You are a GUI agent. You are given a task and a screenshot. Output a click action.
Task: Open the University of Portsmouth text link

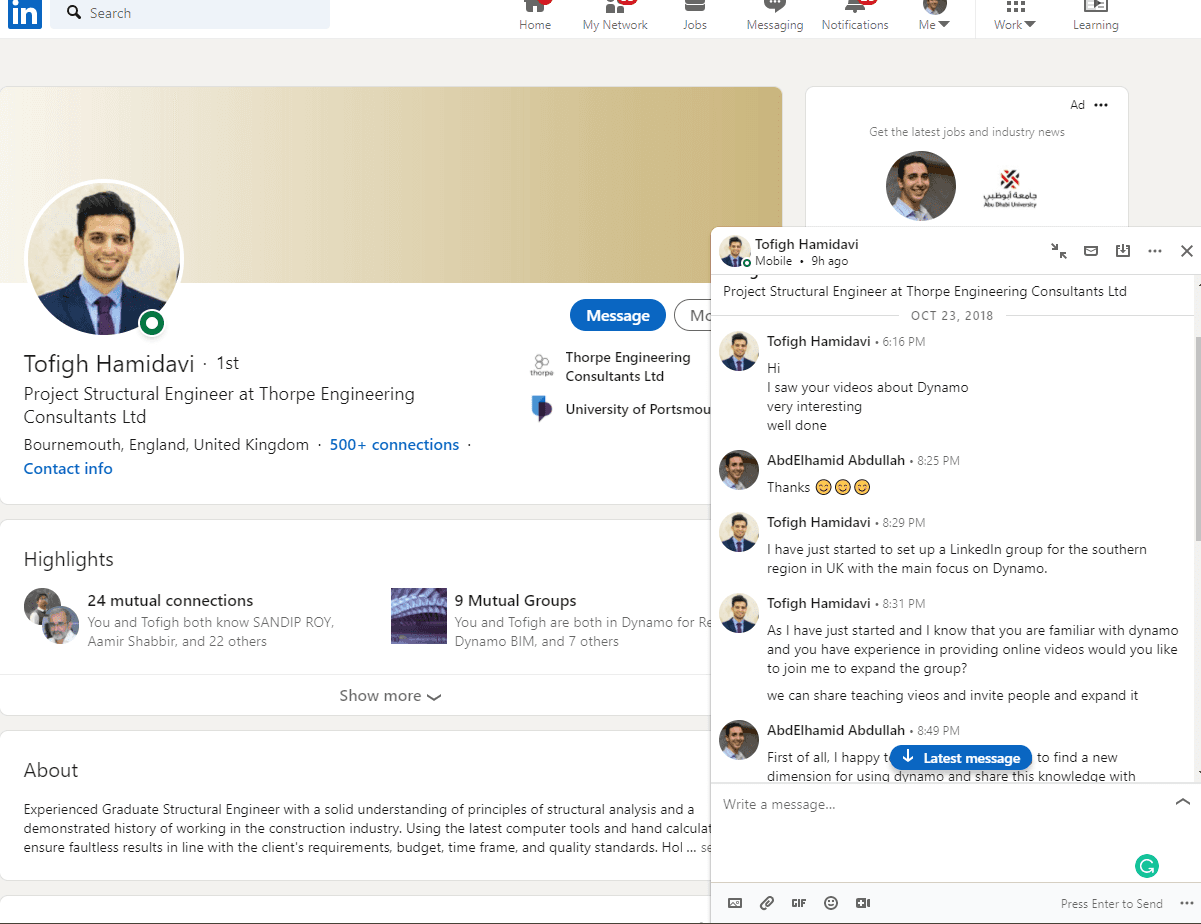638,409
